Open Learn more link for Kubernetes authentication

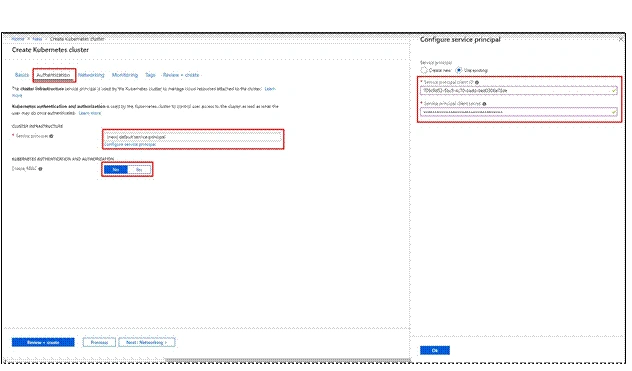90,113
